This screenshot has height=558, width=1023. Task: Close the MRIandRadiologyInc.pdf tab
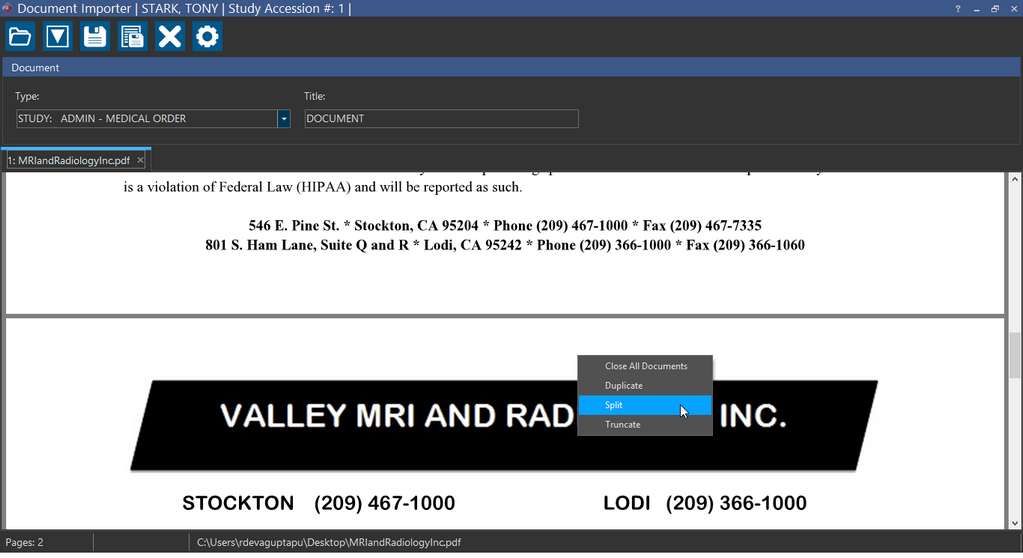point(141,160)
